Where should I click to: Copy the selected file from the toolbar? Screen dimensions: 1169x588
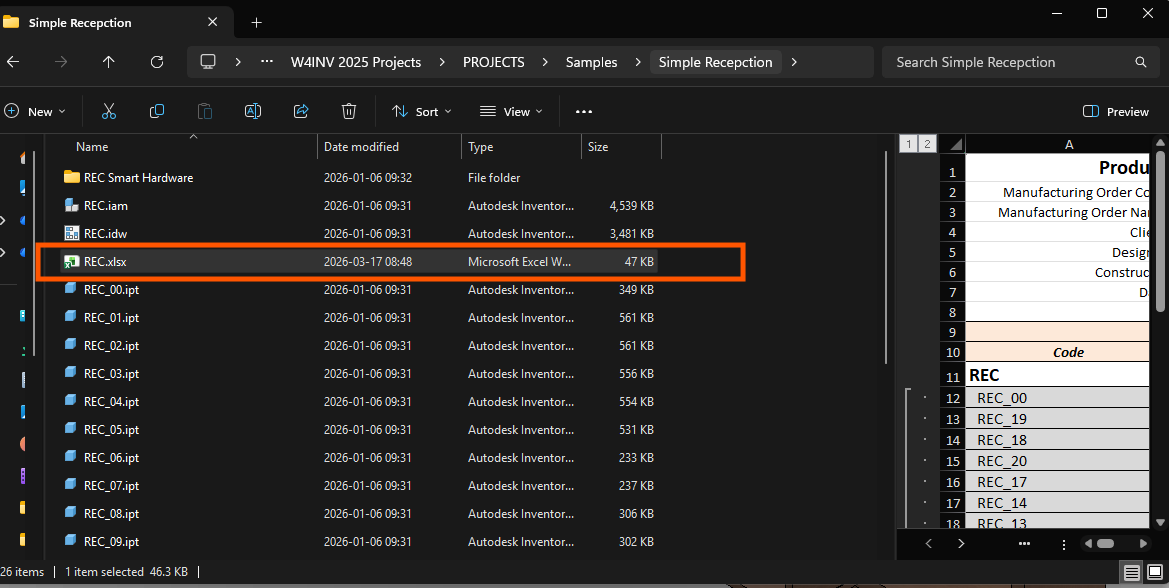click(157, 112)
